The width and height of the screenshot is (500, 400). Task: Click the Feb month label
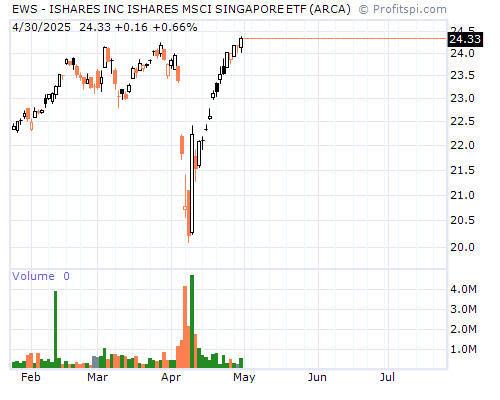tap(31, 377)
